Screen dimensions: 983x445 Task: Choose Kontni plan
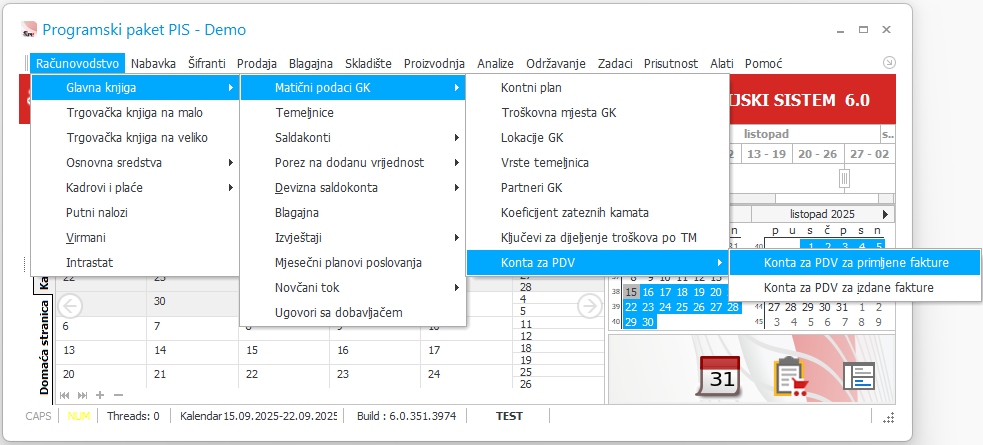(597, 88)
